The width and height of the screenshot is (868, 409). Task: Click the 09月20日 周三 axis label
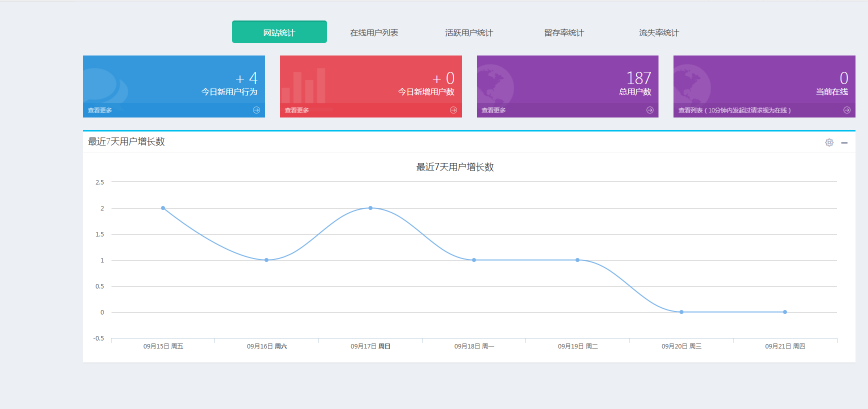click(681, 346)
